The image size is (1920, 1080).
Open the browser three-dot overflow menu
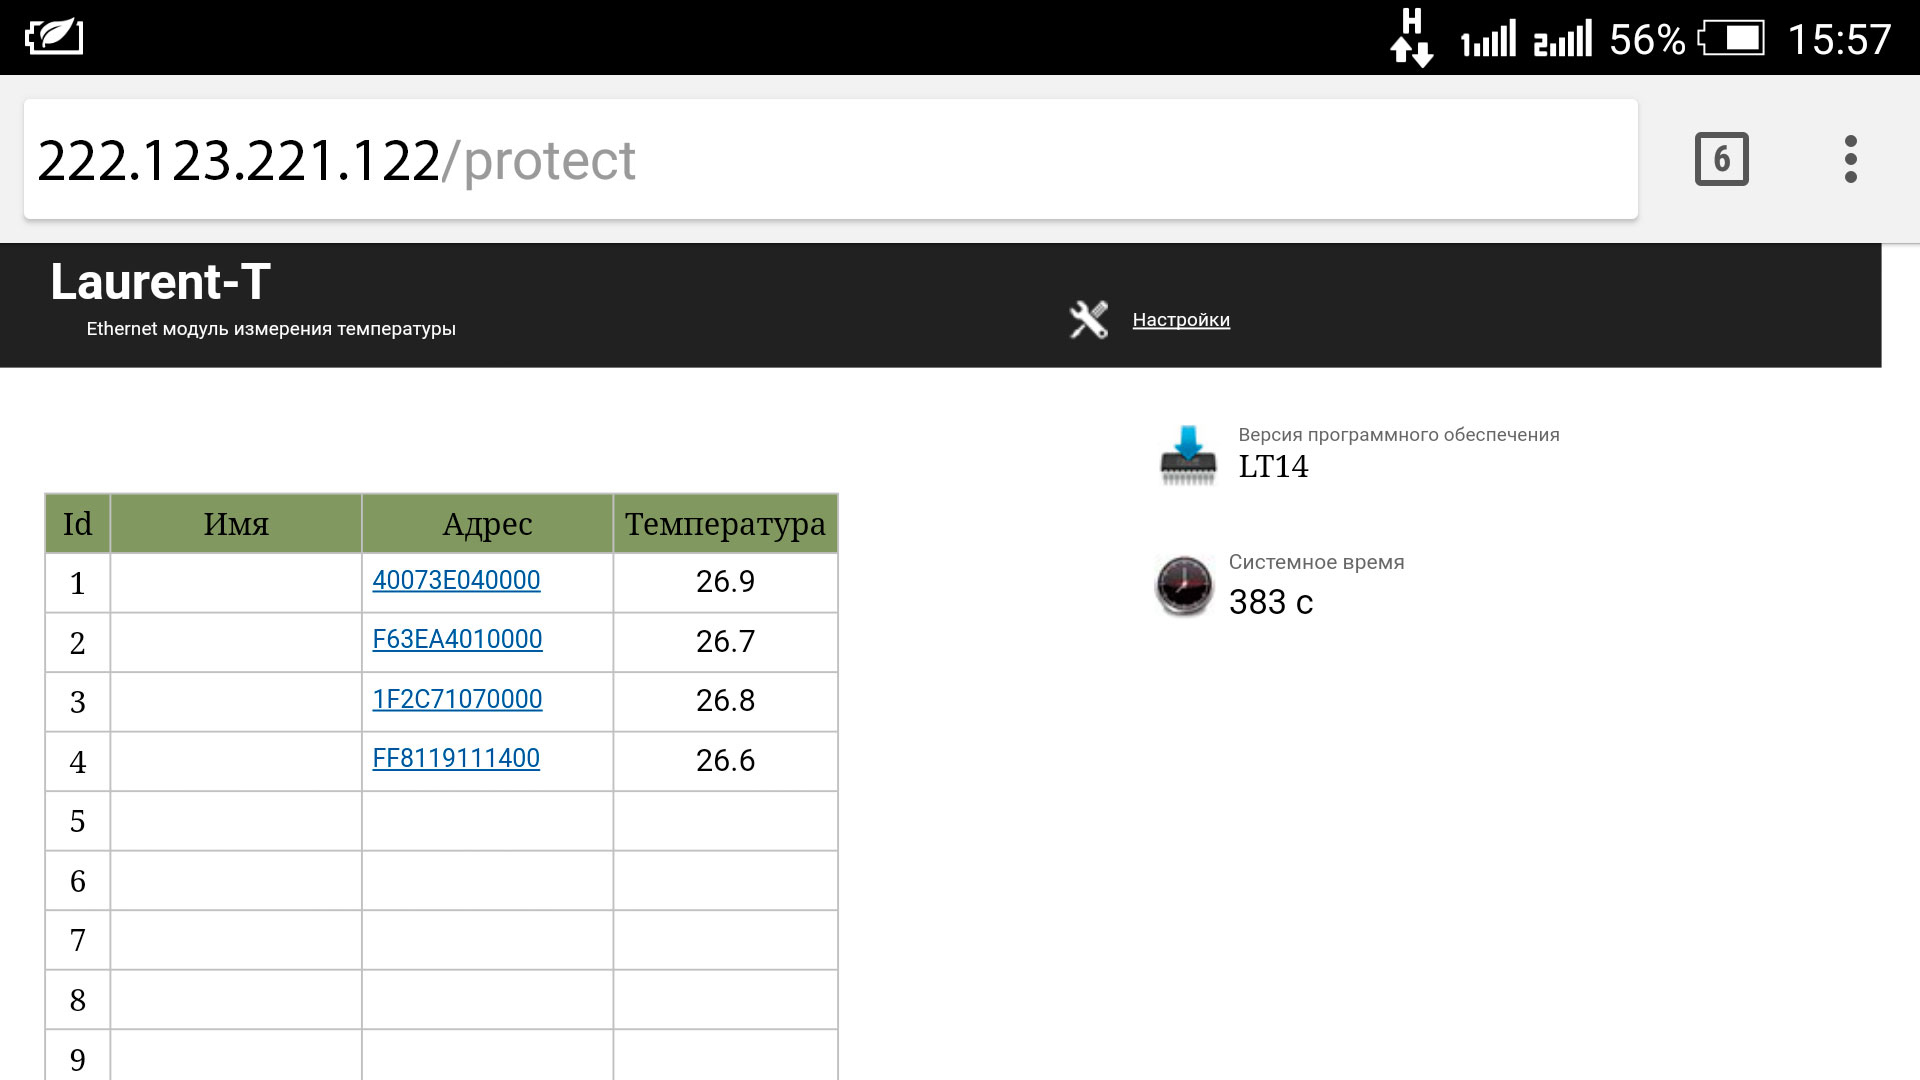click(x=1850, y=159)
